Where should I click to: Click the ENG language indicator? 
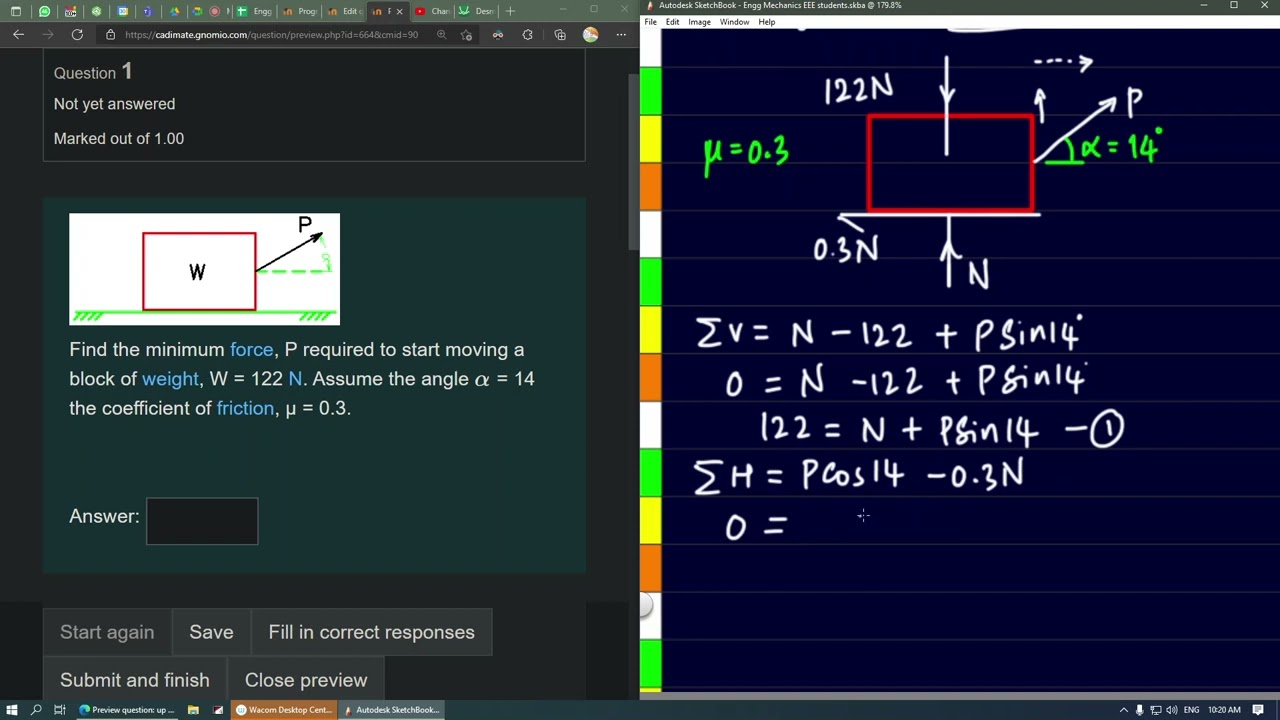click(x=1190, y=710)
